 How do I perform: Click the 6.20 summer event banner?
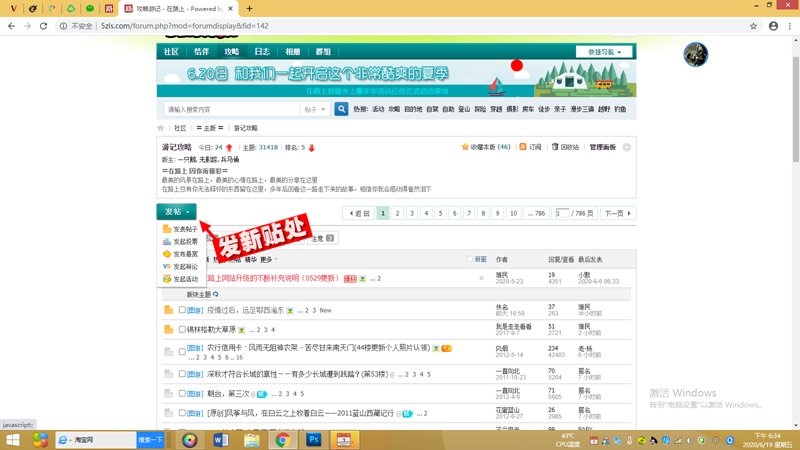396,79
